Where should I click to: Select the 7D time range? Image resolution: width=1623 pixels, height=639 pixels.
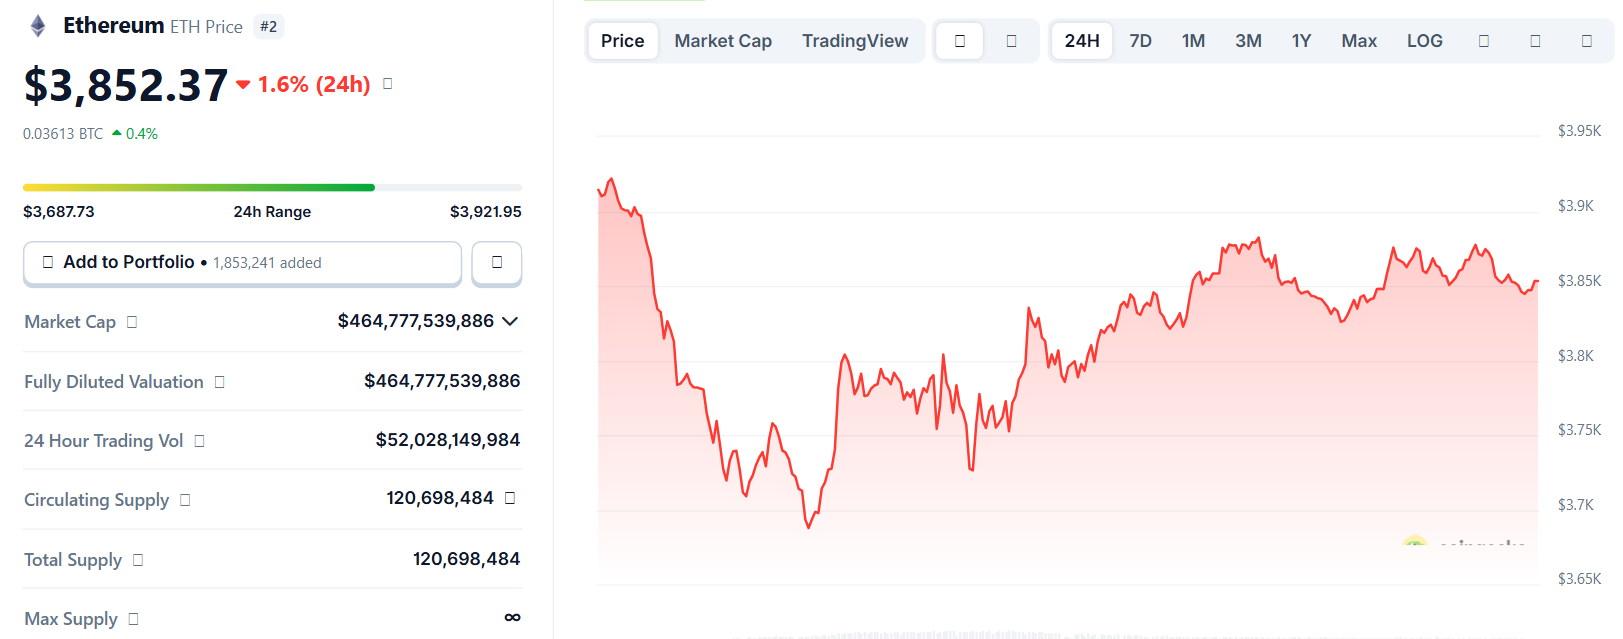coord(1140,41)
